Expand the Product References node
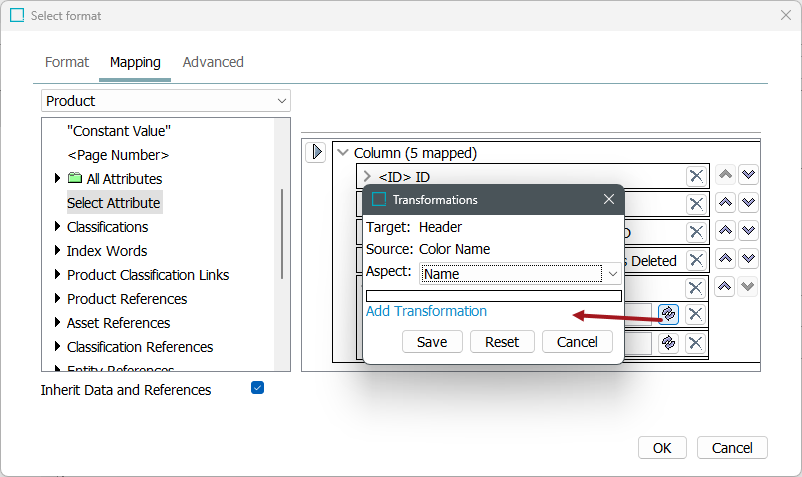The width and height of the screenshot is (802, 477). [x=57, y=298]
